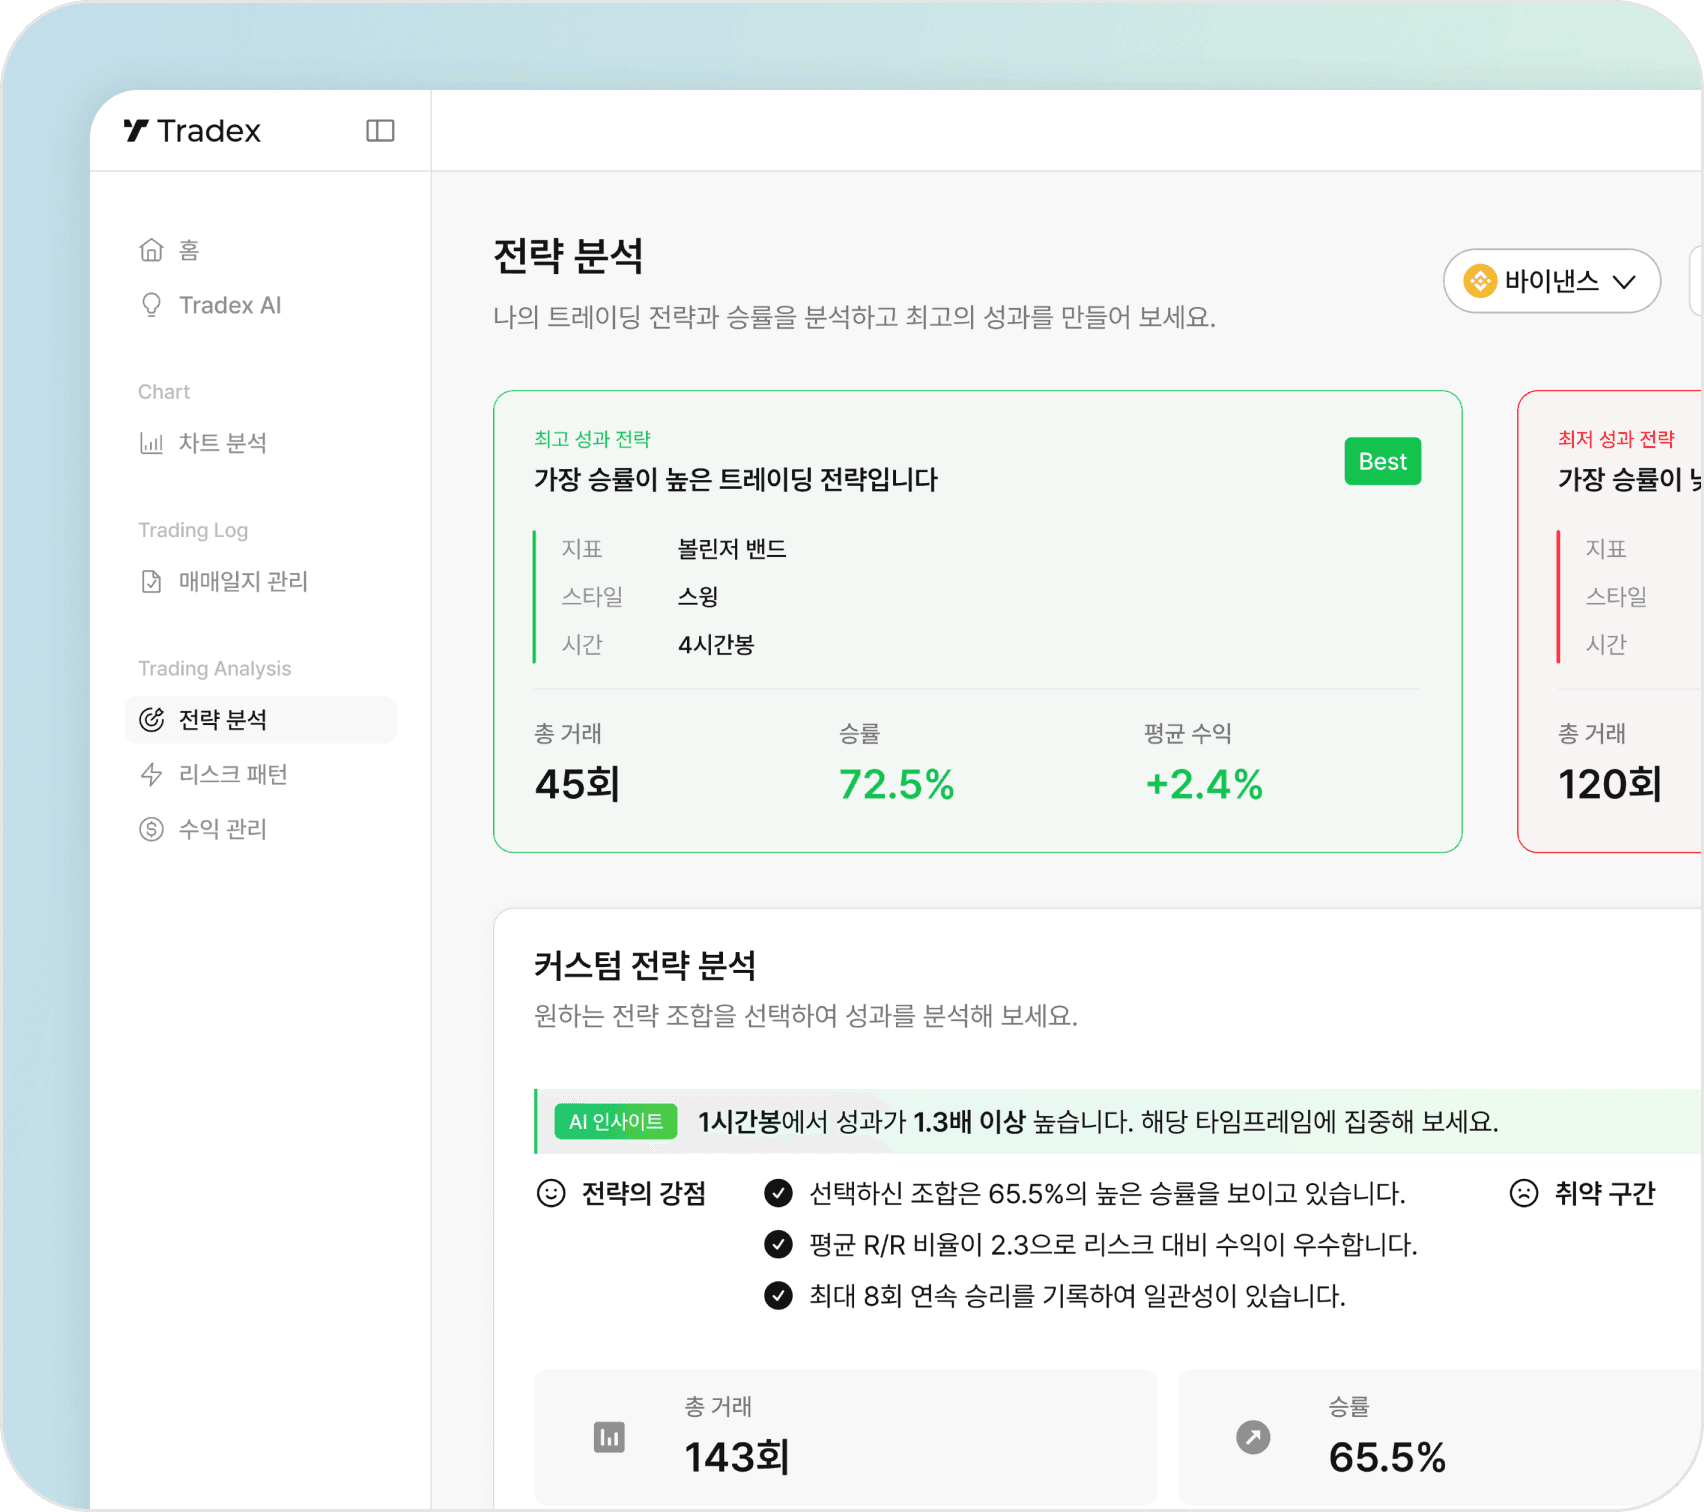
Task: Click the 리스크 패턴 lightning icon
Action: (151, 774)
